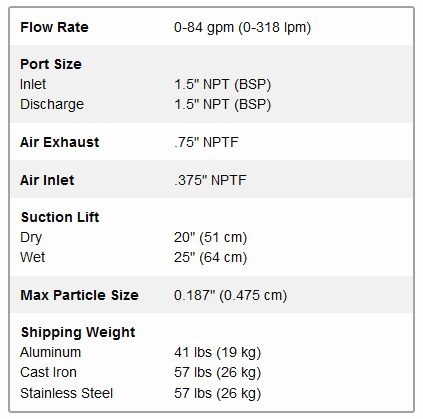Click the Port Size heading
Image resolution: width=423 pixels, height=419 pixels.
coord(51,64)
